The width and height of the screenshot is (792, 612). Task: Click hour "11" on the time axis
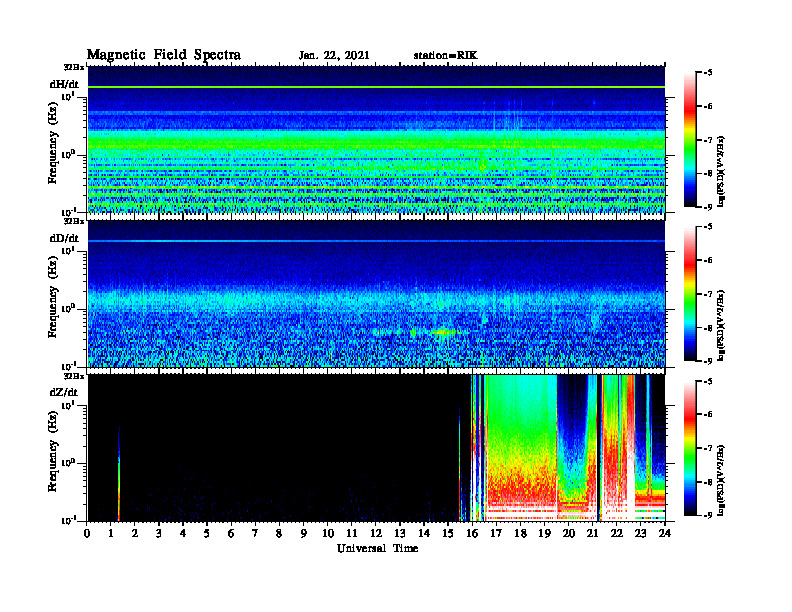pos(352,533)
